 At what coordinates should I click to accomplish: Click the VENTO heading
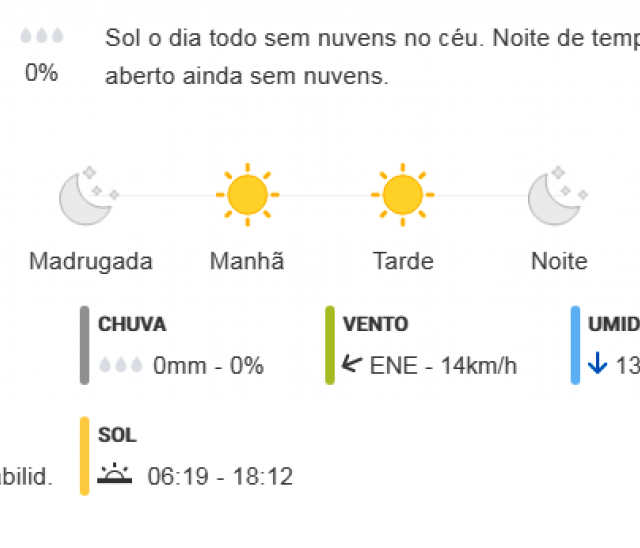376,324
